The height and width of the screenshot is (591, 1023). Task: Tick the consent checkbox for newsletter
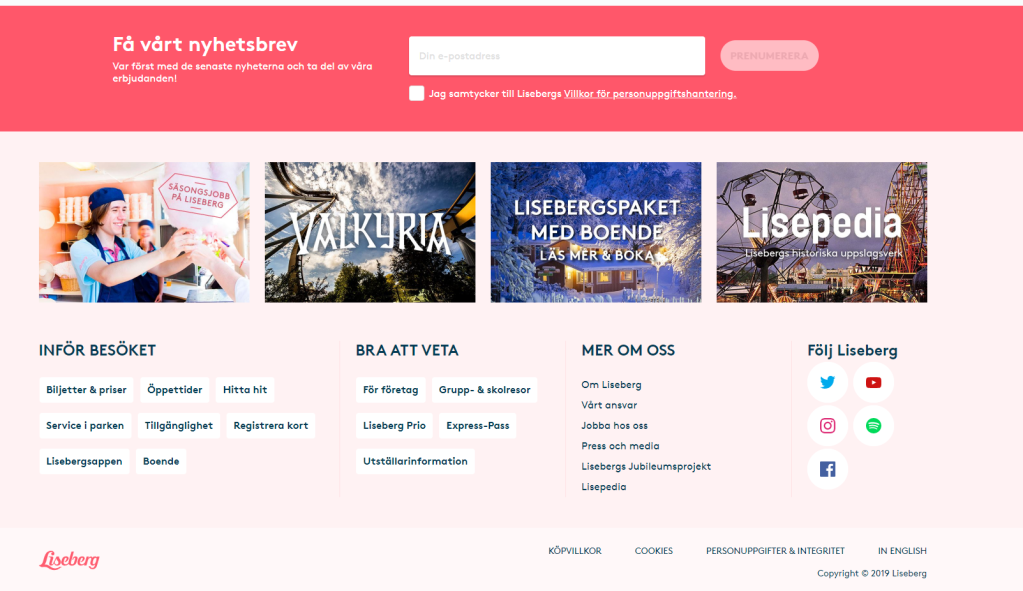pyautogui.click(x=416, y=93)
